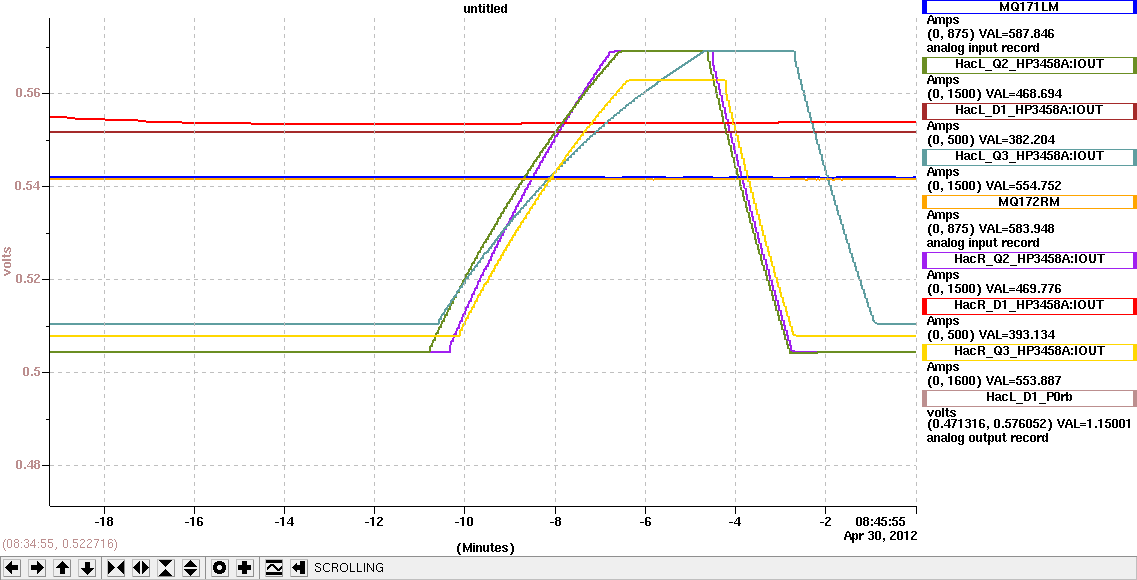Pan plot right with right arrow icon

pyautogui.click(x=38, y=568)
